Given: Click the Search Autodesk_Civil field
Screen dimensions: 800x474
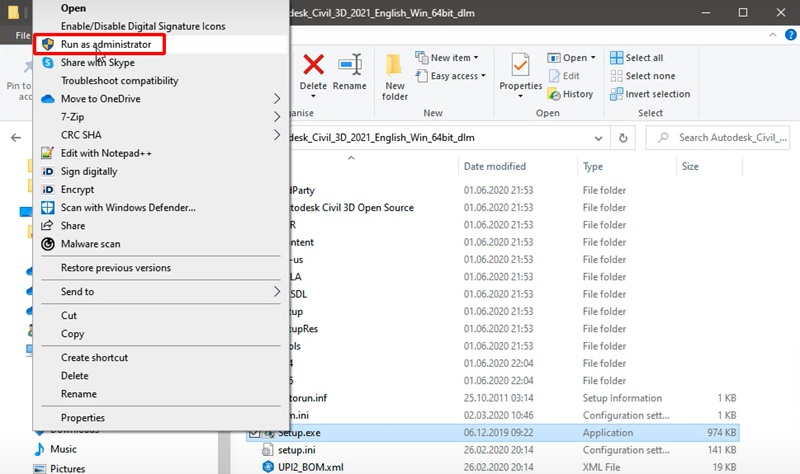Looking at the screenshot, I should 718,138.
